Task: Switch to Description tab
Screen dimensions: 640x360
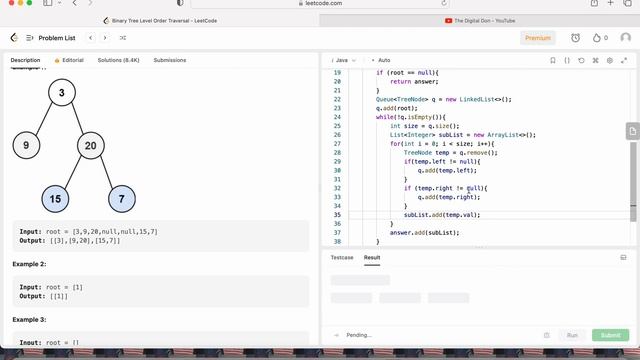Action: click(x=25, y=60)
